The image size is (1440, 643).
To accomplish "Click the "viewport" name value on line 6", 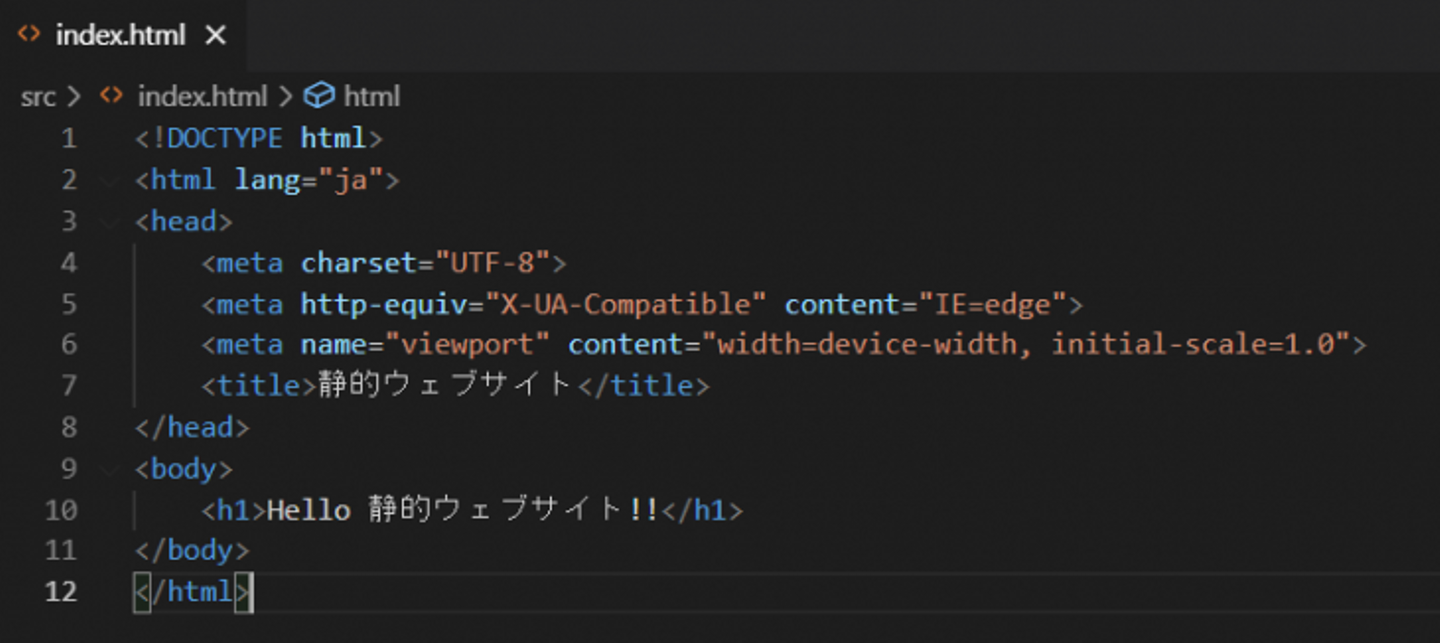I will [x=475, y=344].
